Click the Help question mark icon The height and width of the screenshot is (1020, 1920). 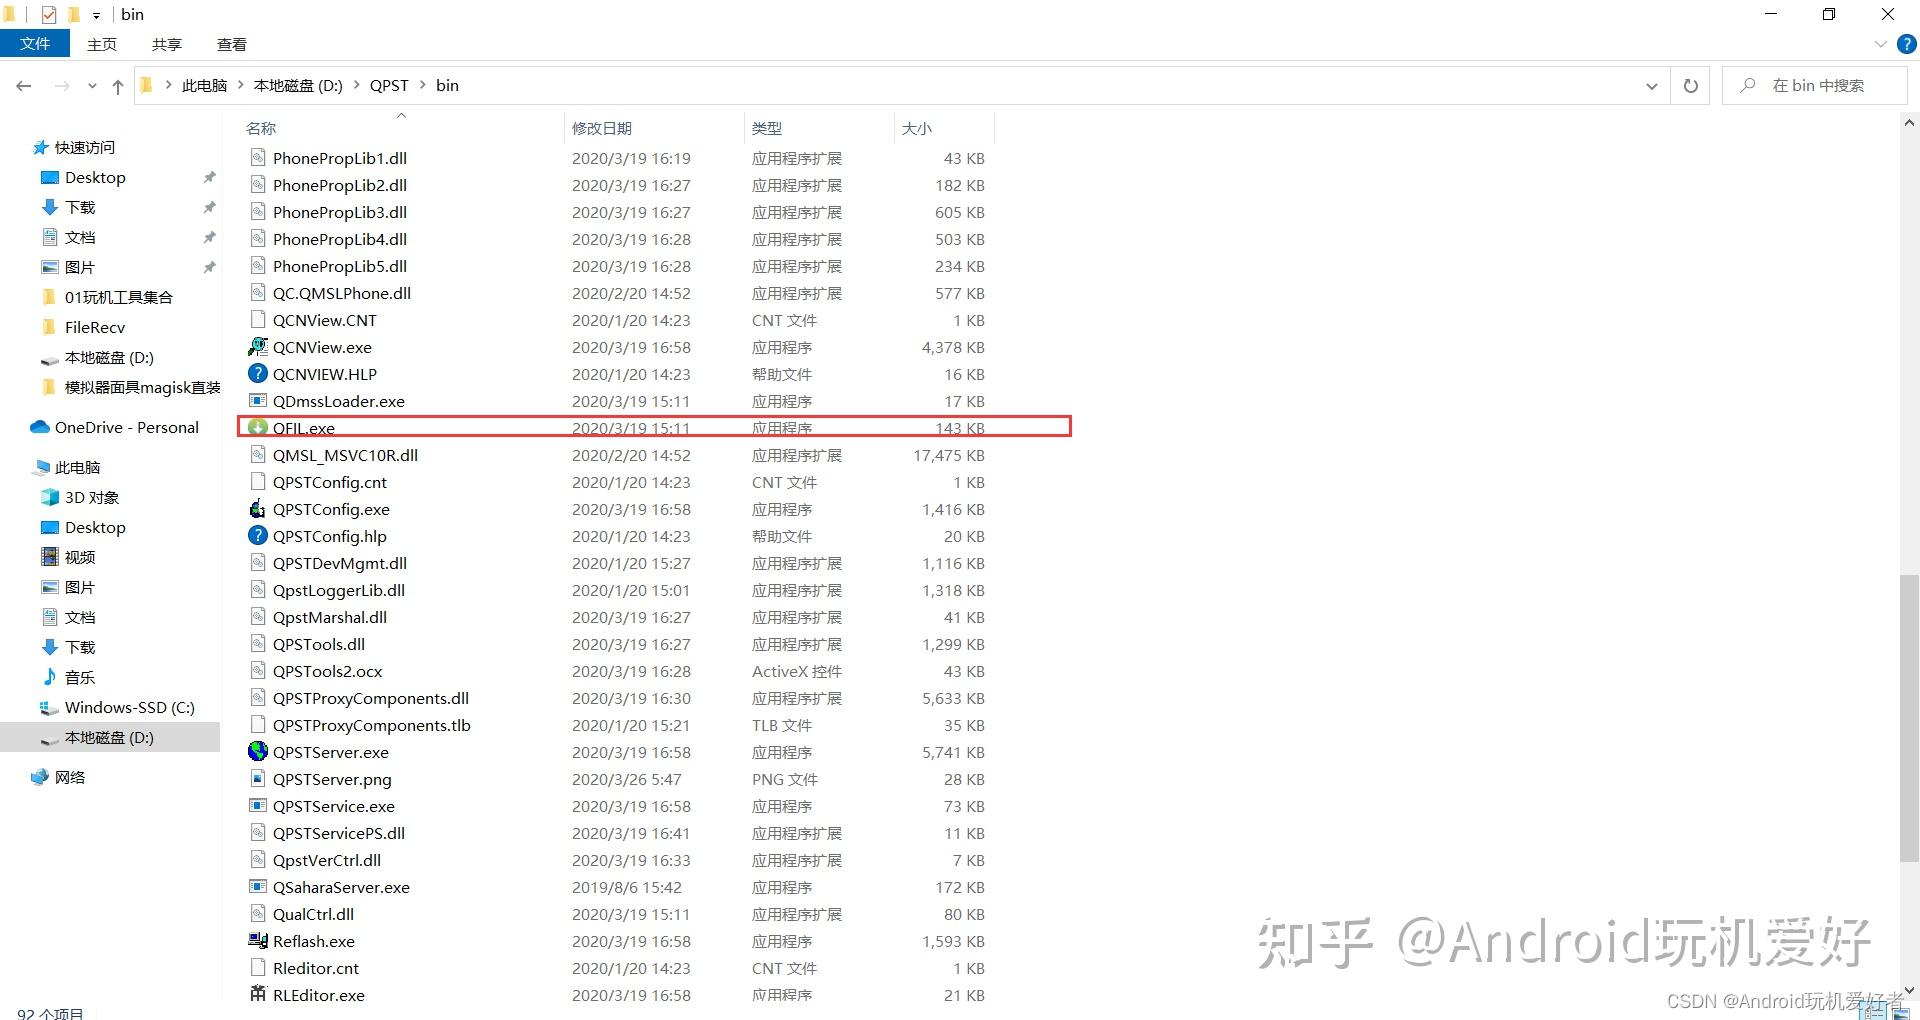click(x=1907, y=45)
